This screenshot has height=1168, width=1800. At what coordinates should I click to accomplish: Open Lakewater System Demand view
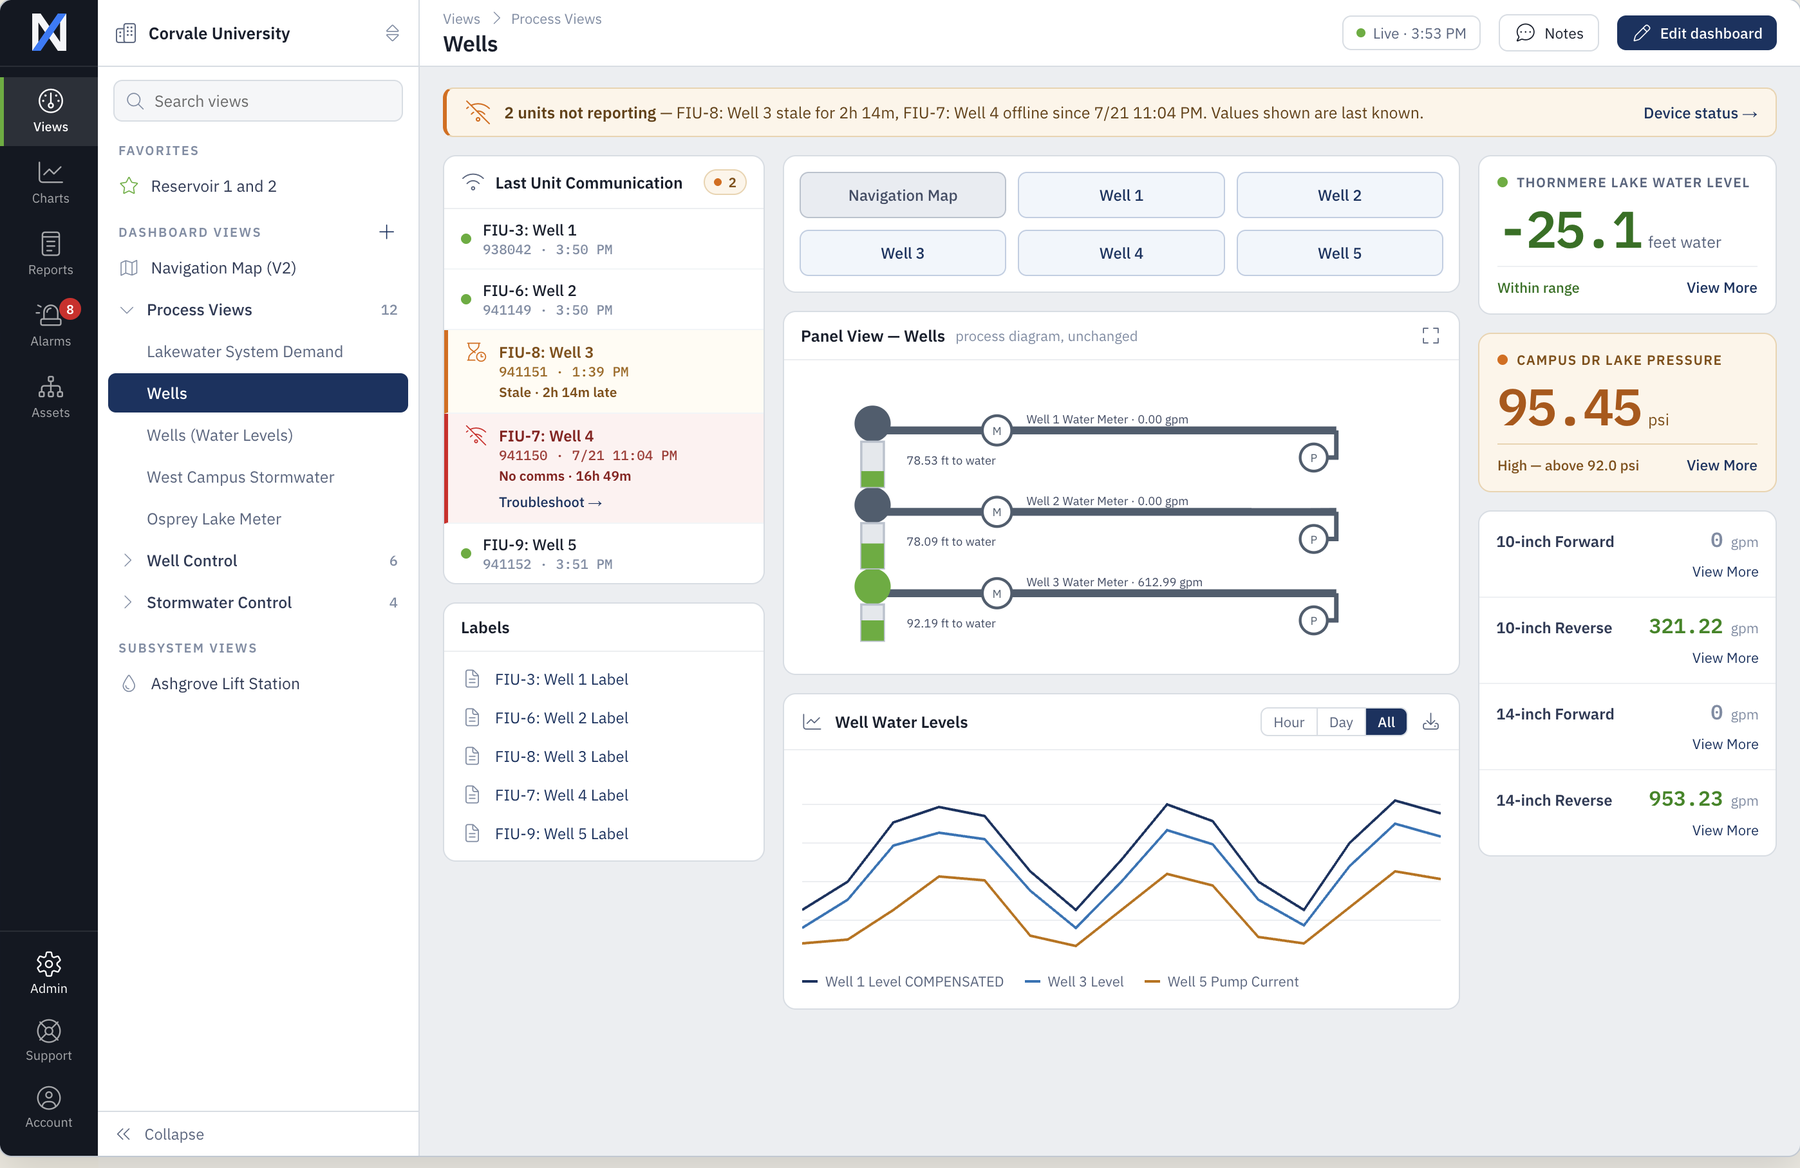point(258,352)
